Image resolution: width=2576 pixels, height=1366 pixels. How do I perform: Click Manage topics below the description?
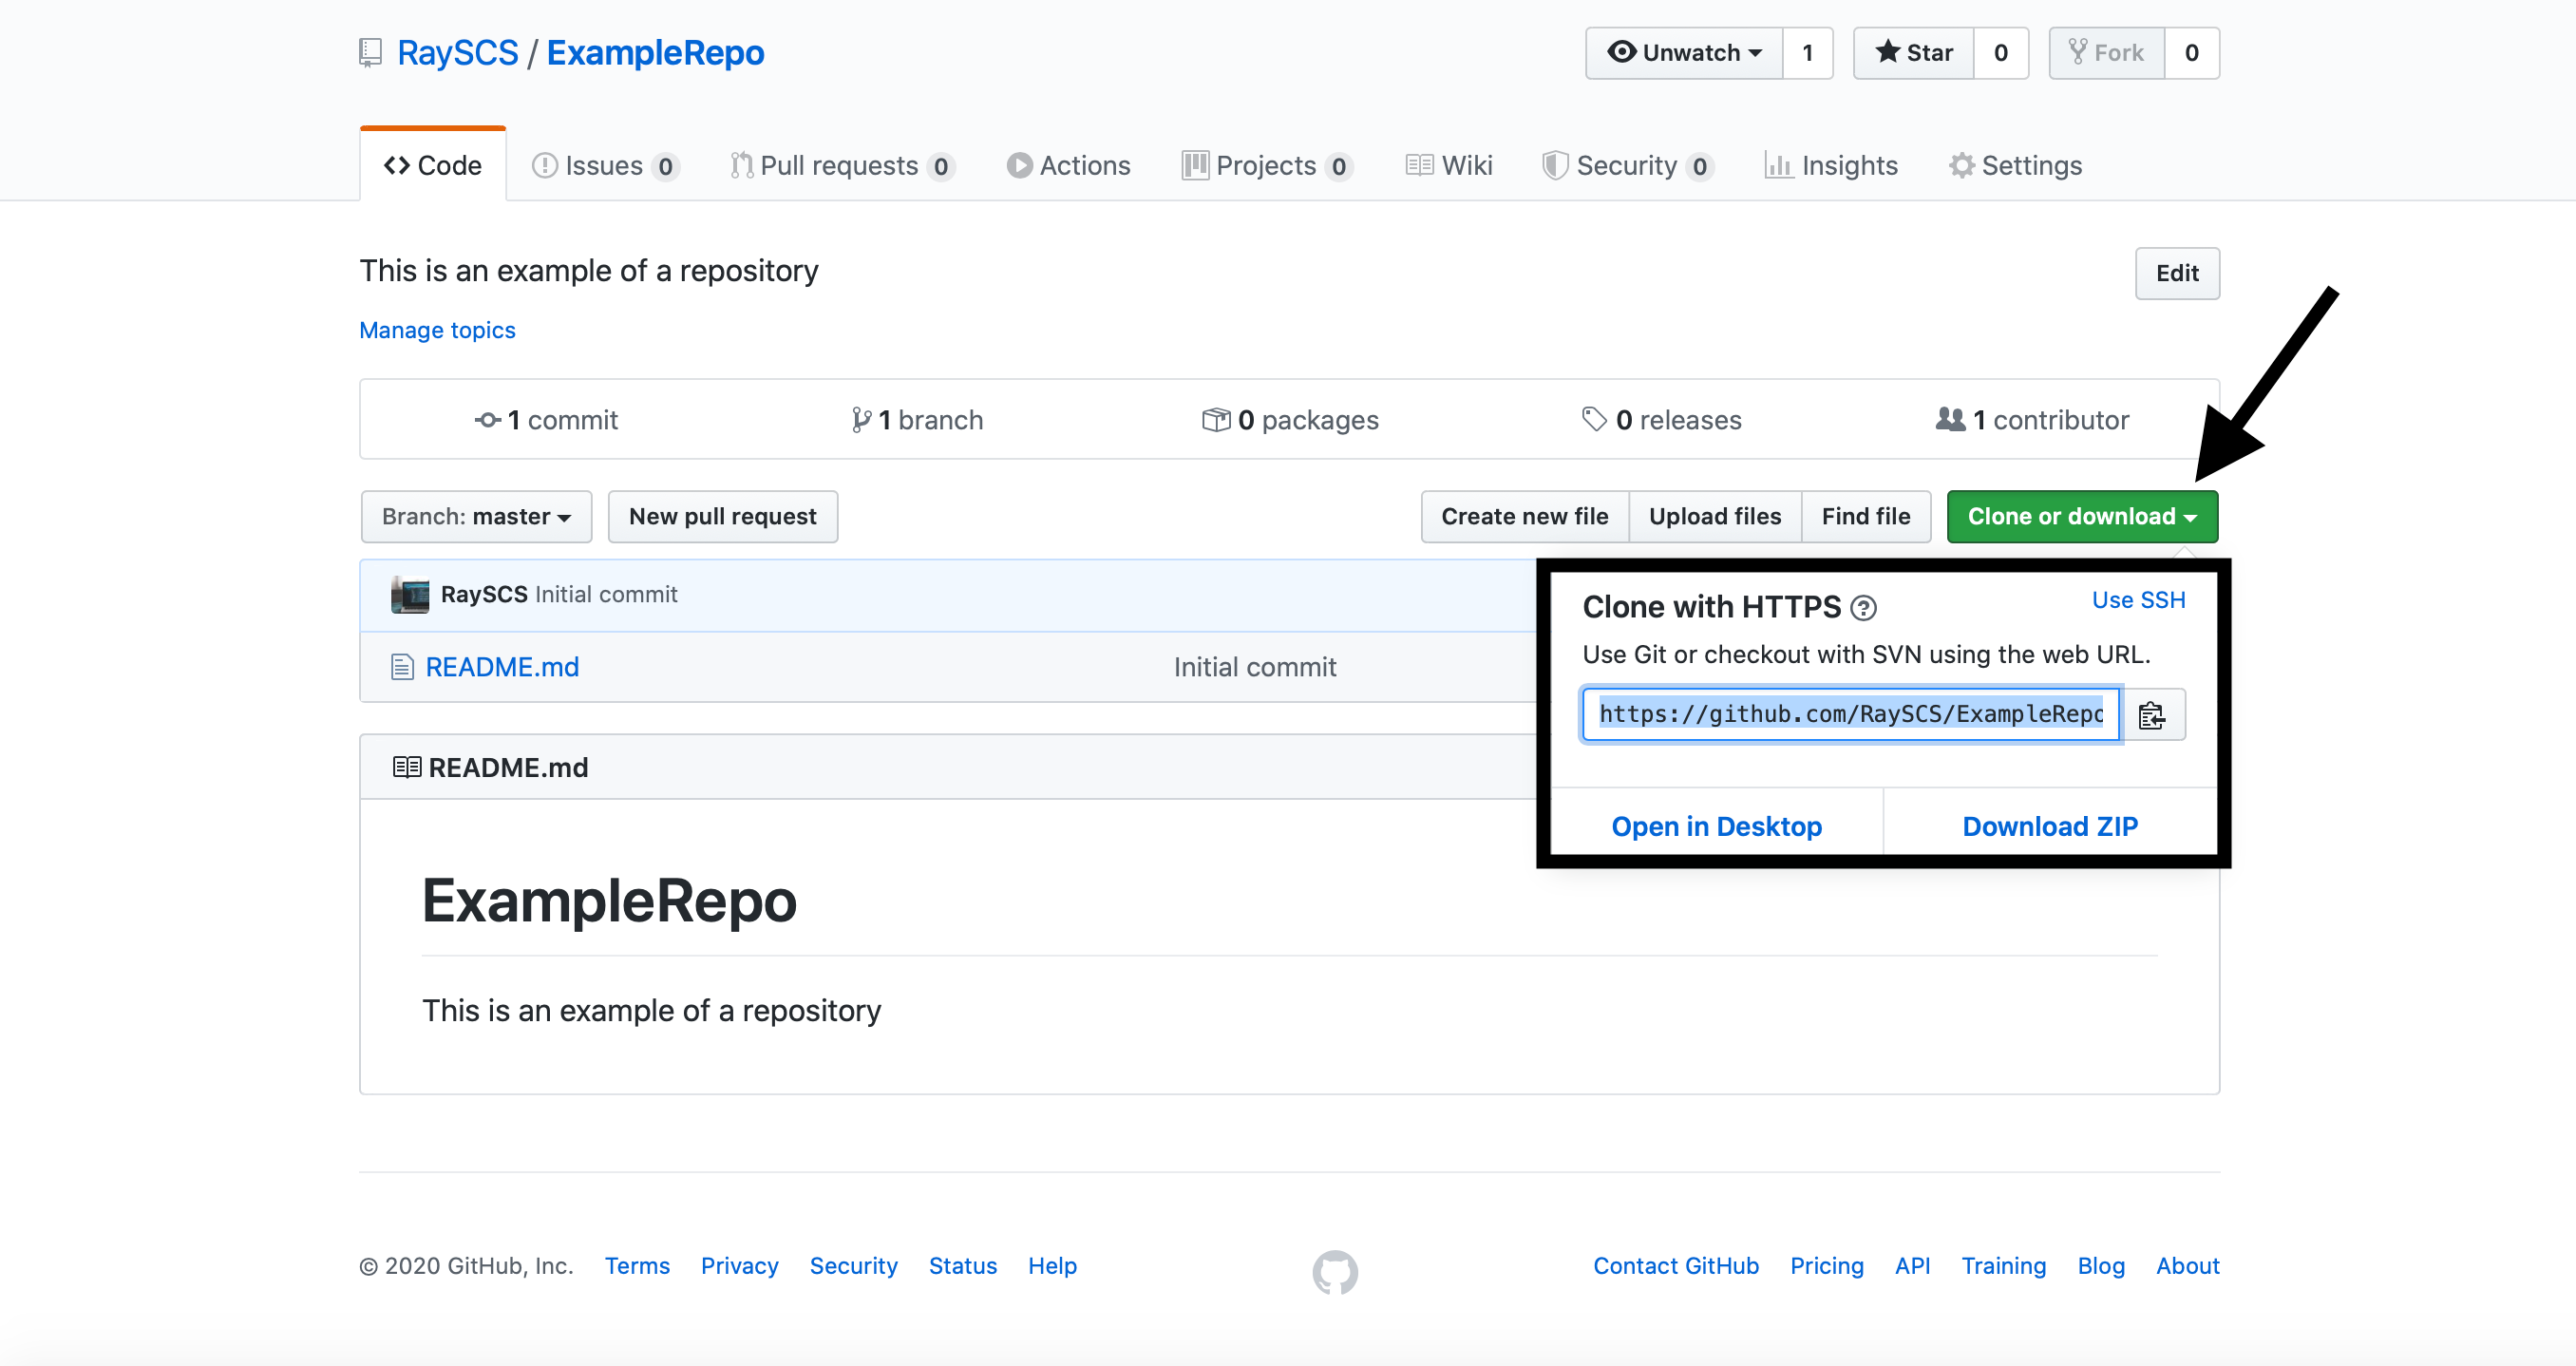tap(437, 330)
